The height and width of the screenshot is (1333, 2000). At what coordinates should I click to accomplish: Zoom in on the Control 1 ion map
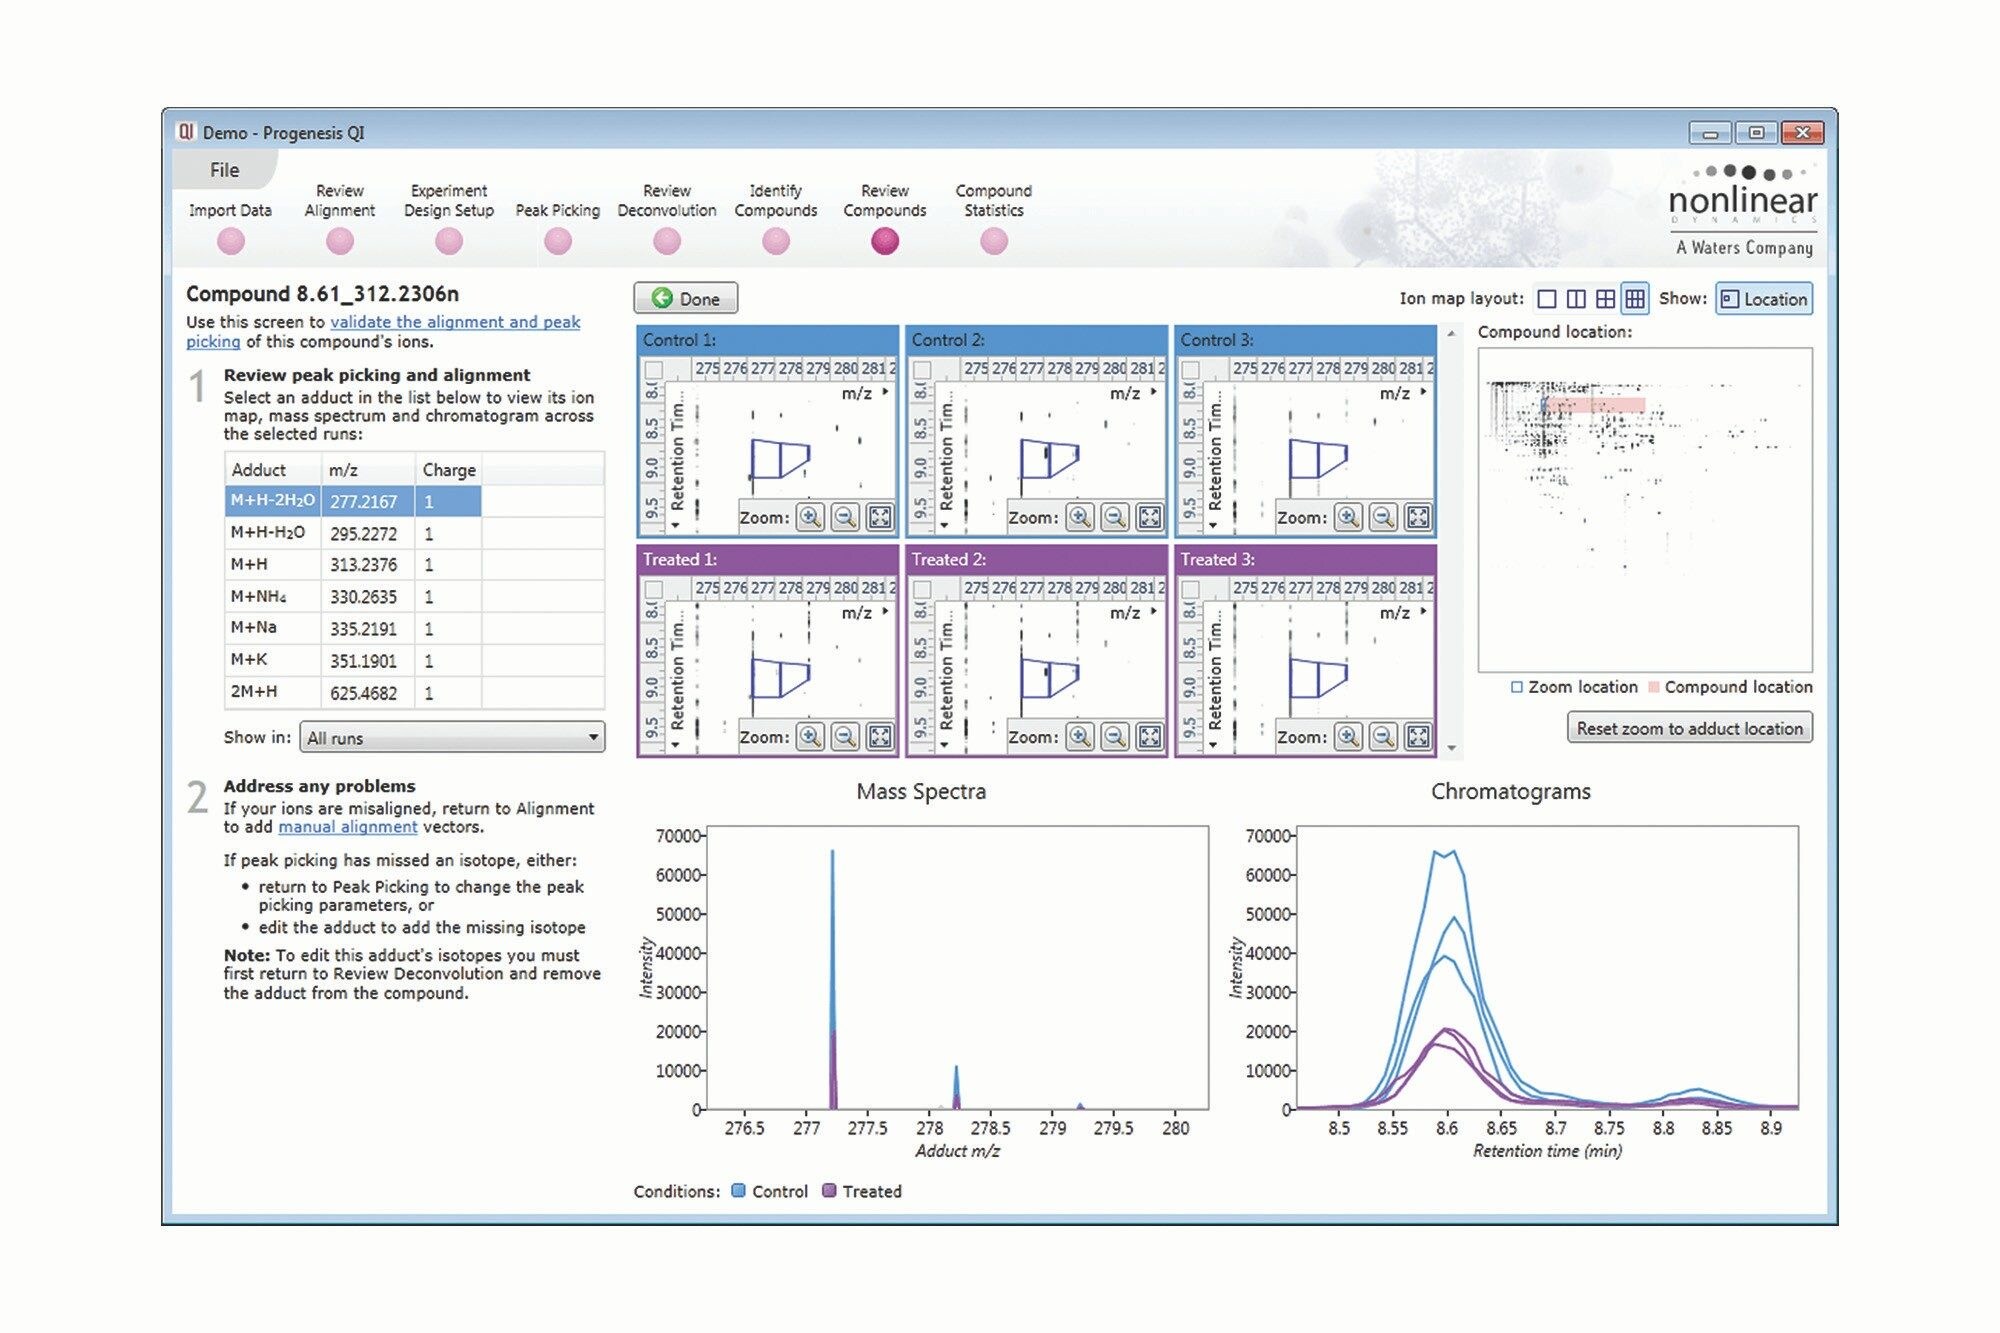[x=810, y=517]
